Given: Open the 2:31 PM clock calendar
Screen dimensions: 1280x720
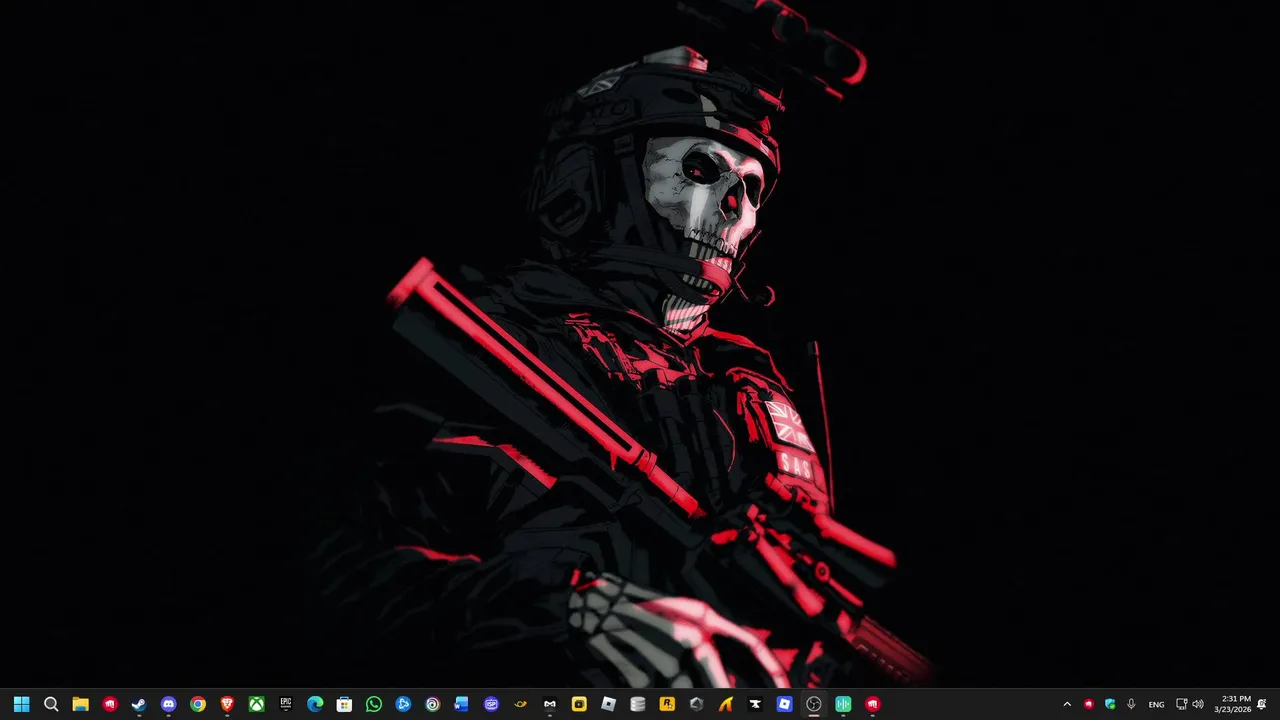Looking at the screenshot, I should pyautogui.click(x=1232, y=704).
